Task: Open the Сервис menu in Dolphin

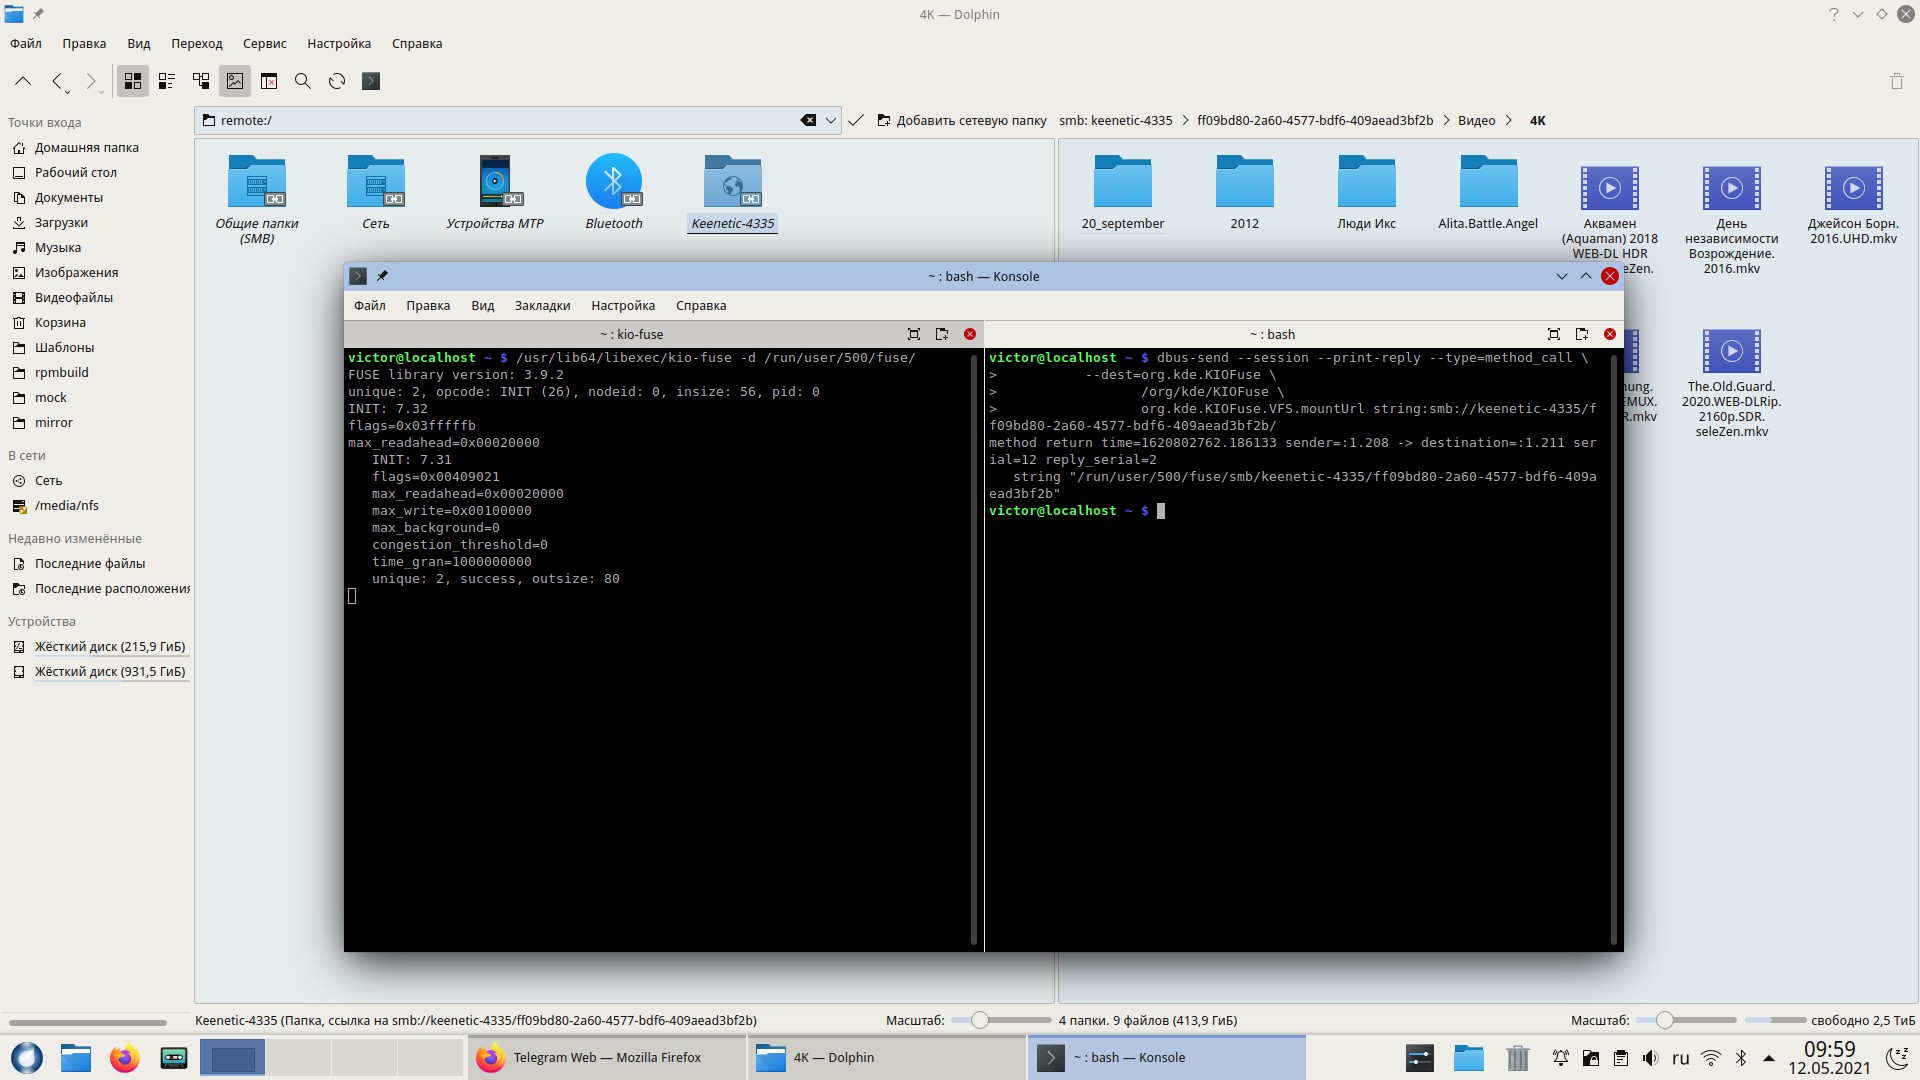Action: click(264, 43)
